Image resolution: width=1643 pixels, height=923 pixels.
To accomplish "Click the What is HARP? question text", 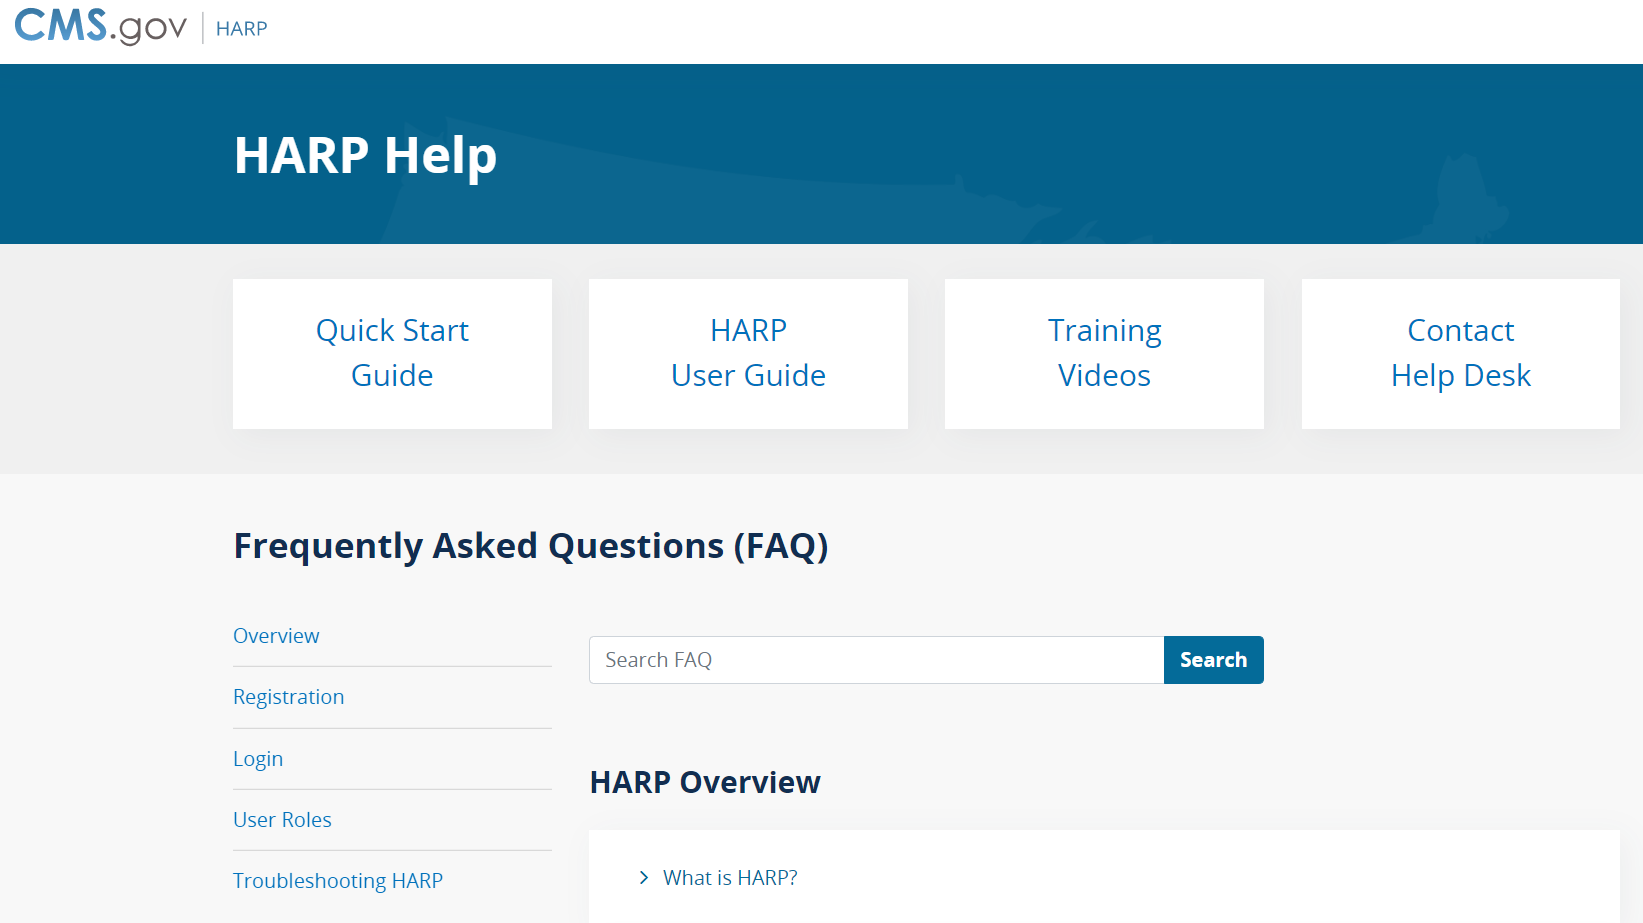I will [x=730, y=878].
